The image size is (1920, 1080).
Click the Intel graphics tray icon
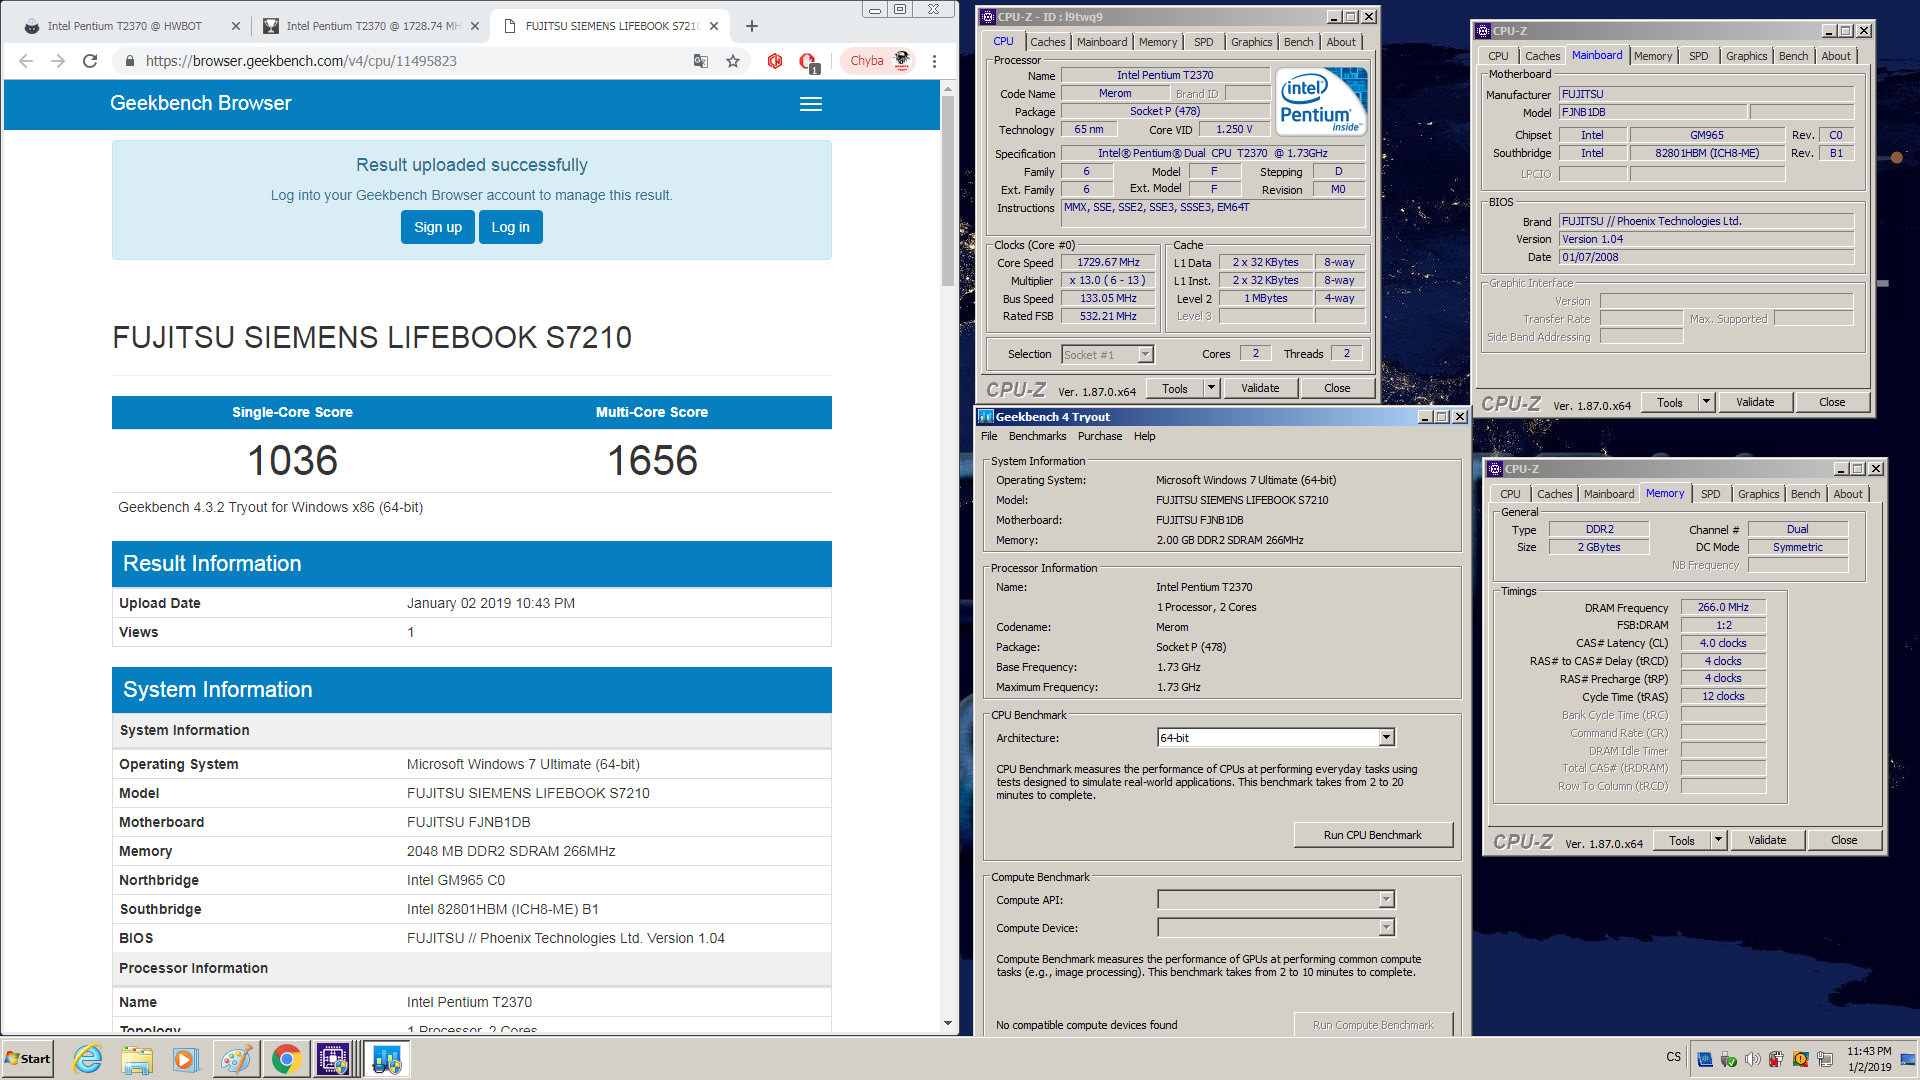tap(1704, 1059)
